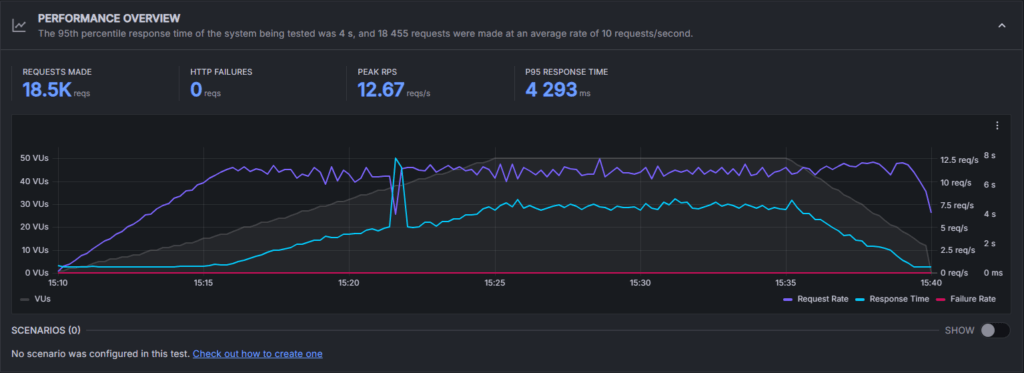1024x373 pixels.
Task: Click the 20 VUs axis label
Action: [x=35, y=227]
